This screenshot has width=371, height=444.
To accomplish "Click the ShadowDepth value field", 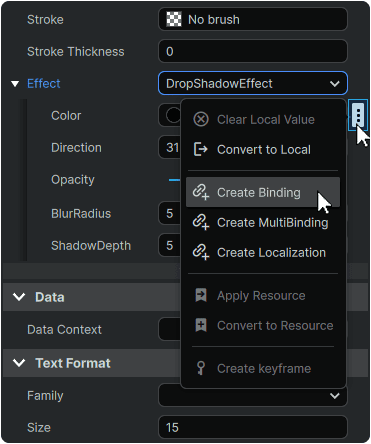I will (169, 245).
